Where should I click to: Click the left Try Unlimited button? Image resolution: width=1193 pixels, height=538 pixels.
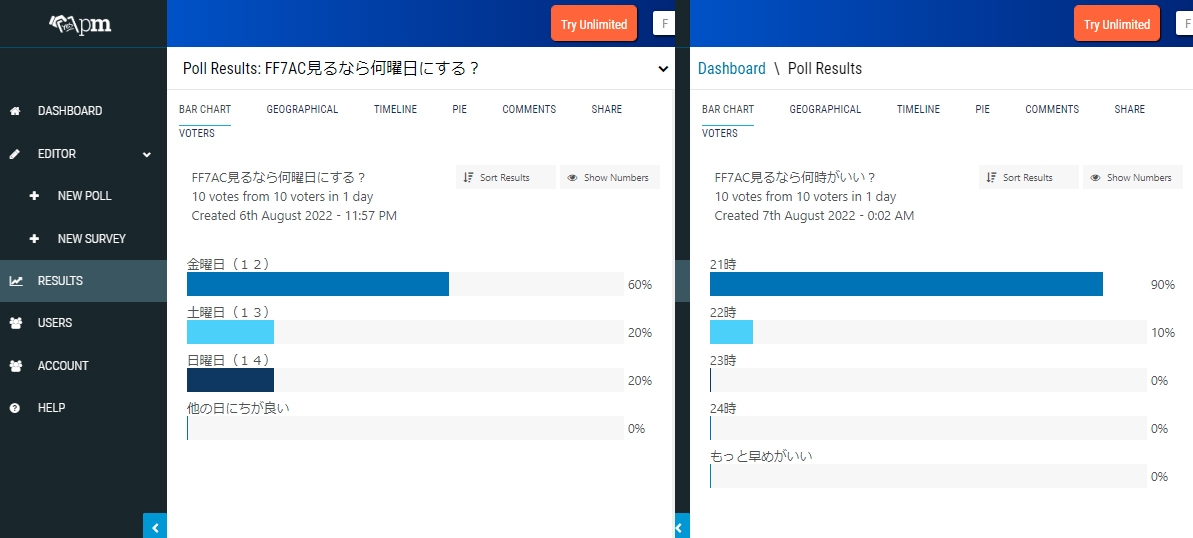pos(594,24)
